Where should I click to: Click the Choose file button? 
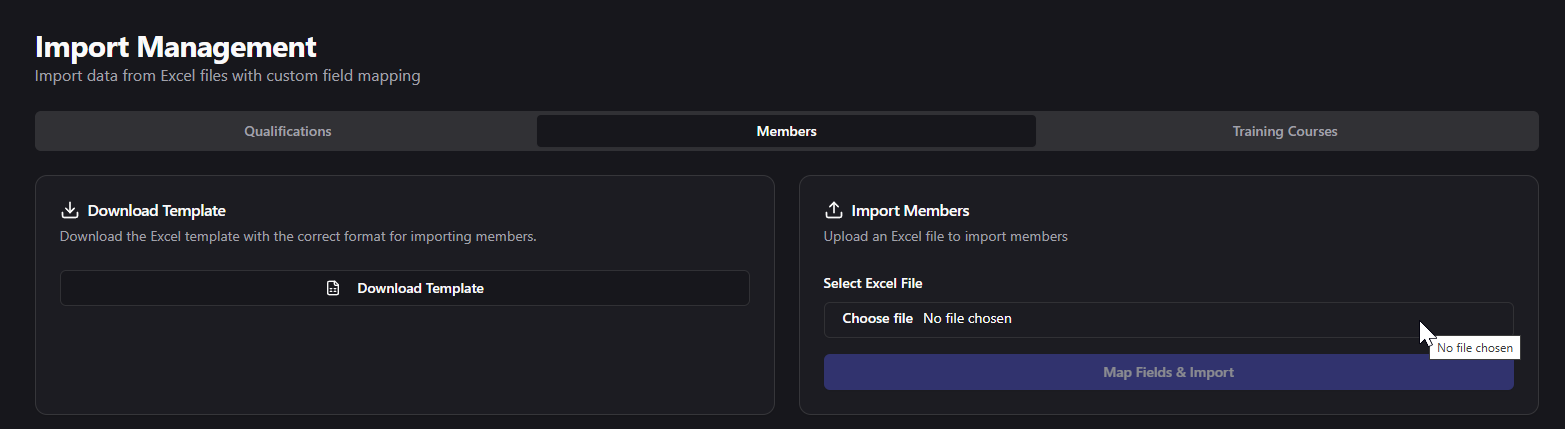click(x=877, y=319)
